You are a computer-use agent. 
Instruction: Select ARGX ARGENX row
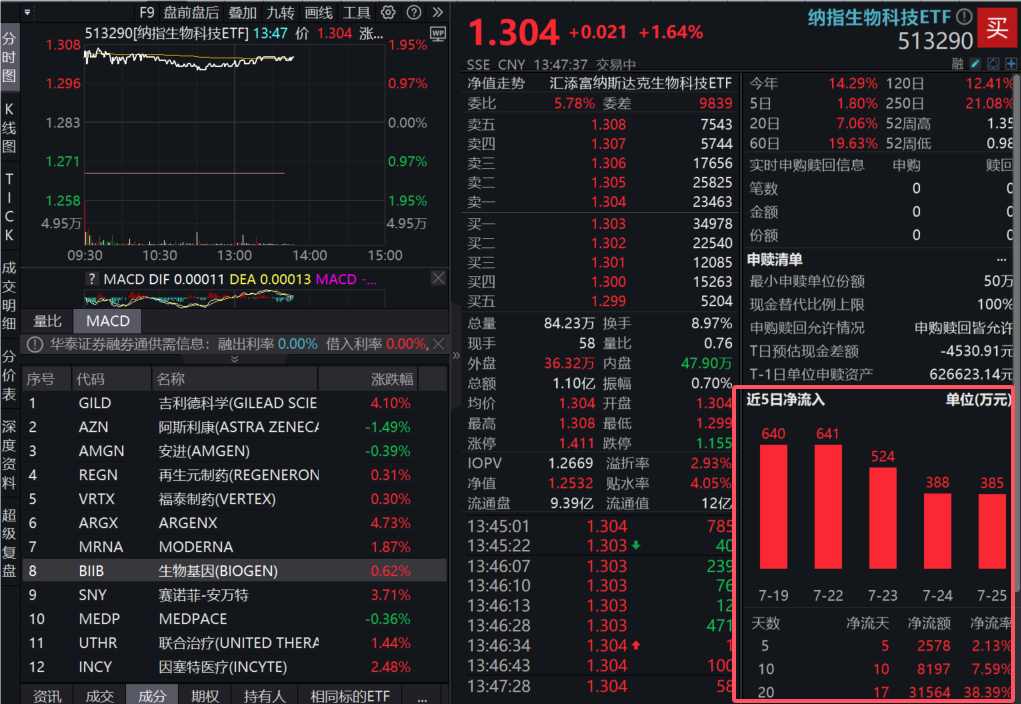[x=234, y=523]
